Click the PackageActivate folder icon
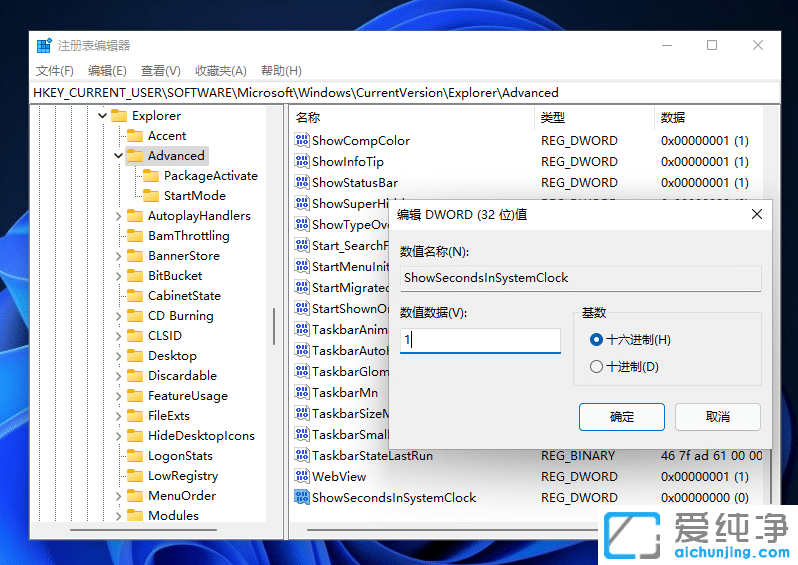Viewport: 798px width, 565px height. [151, 176]
